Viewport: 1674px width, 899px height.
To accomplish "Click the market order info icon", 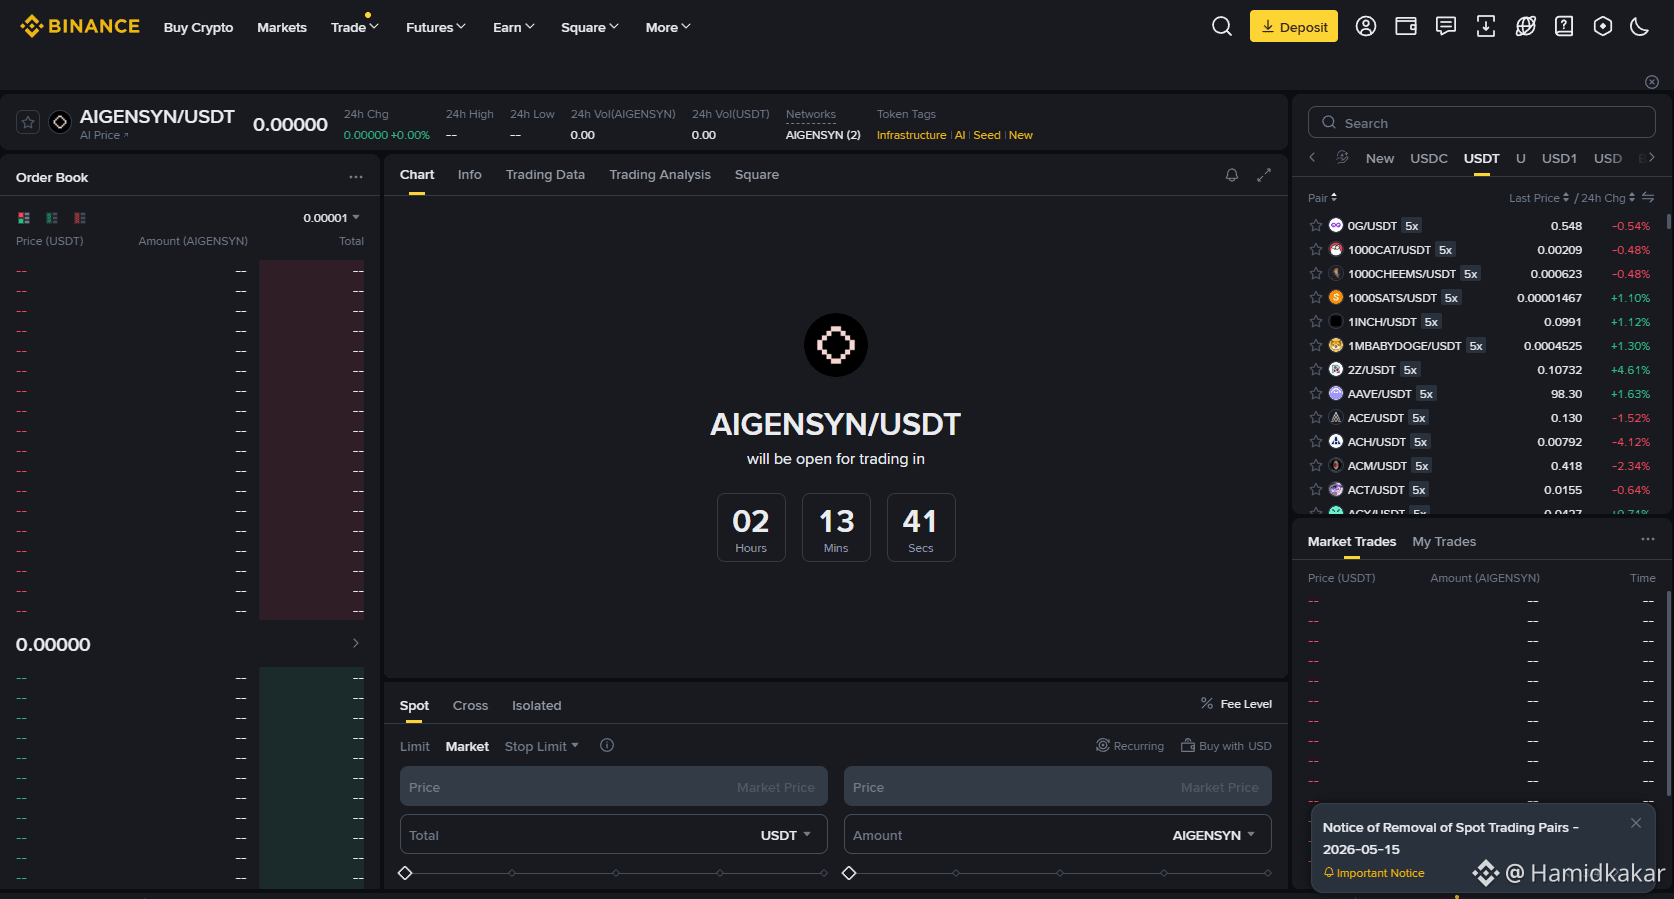I will point(607,745).
